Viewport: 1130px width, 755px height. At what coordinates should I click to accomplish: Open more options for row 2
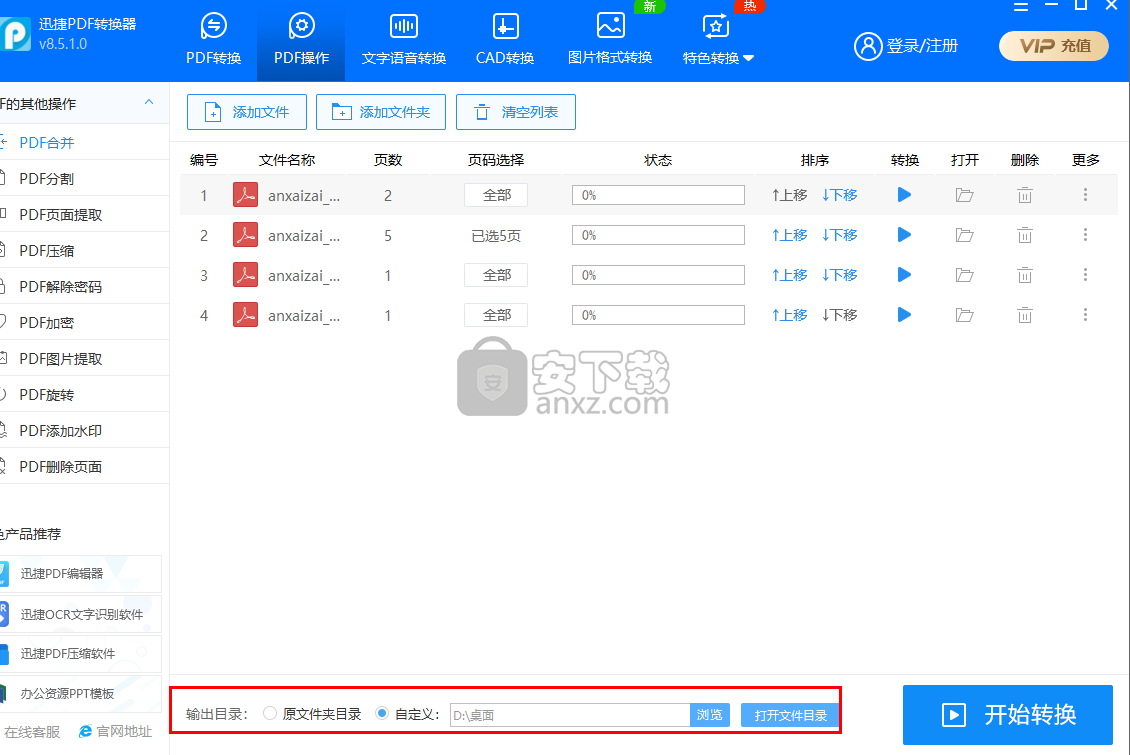click(x=1085, y=235)
